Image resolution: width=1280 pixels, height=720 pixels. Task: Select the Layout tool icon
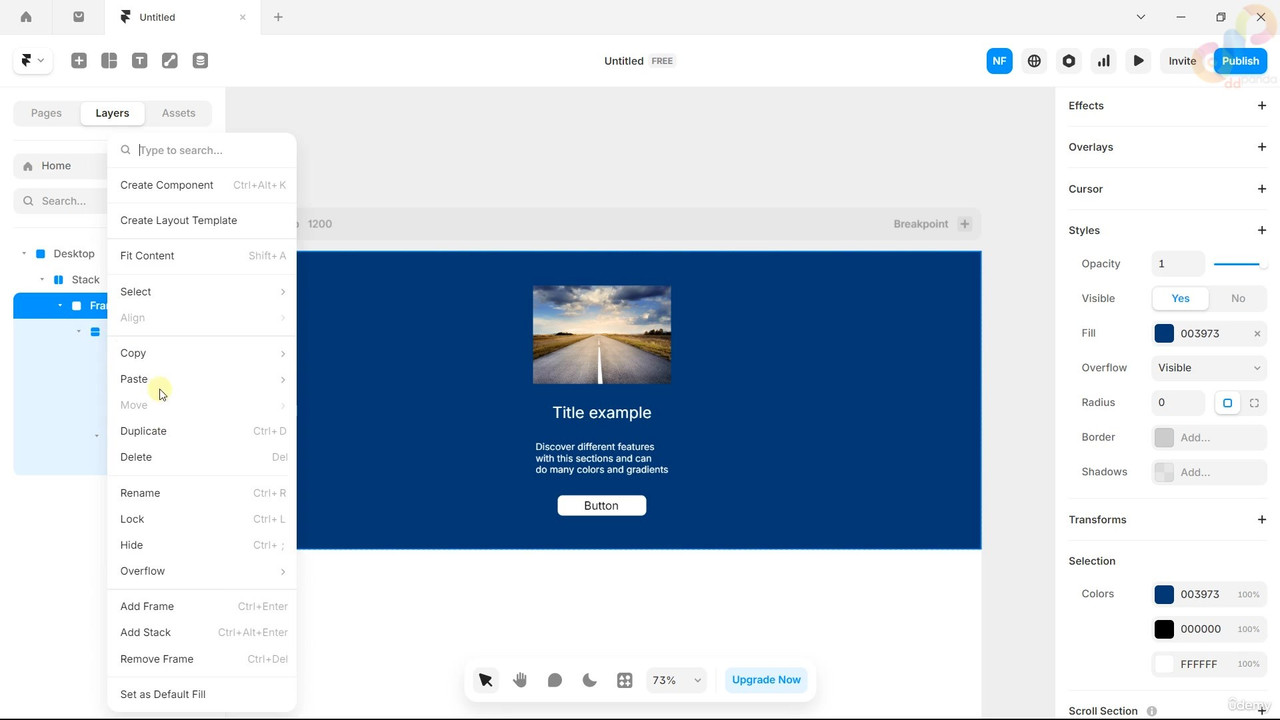[x=109, y=61]
